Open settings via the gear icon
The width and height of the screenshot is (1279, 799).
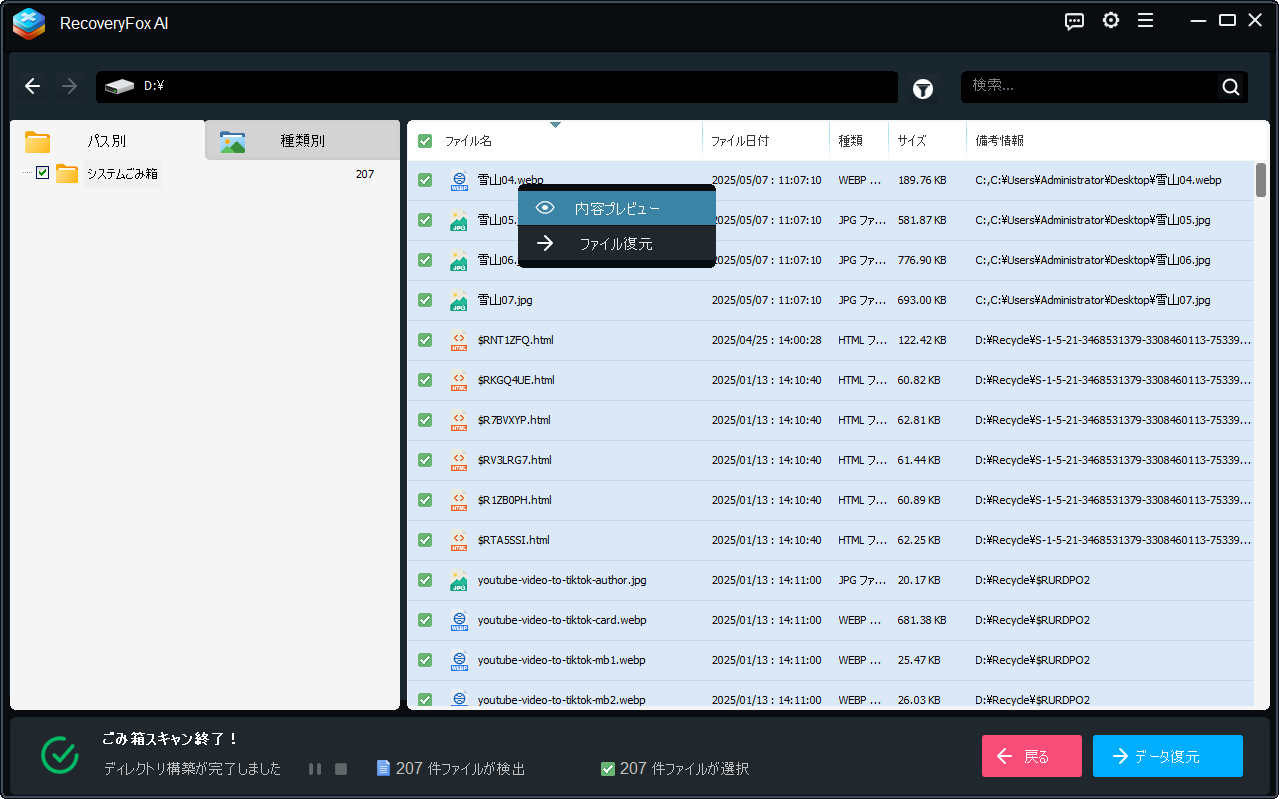1110,21
